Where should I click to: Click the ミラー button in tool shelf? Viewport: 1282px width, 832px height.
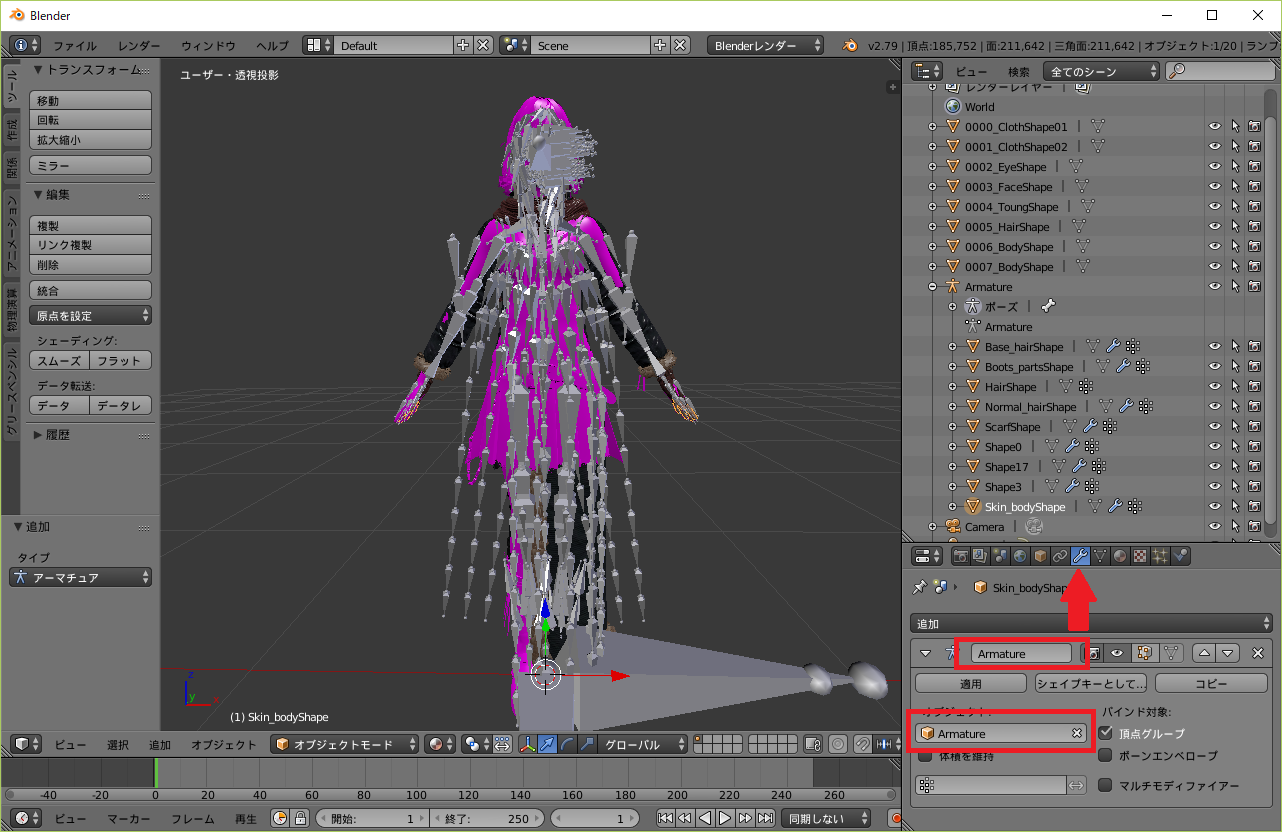pyautogui.click(x=91, y=165)
